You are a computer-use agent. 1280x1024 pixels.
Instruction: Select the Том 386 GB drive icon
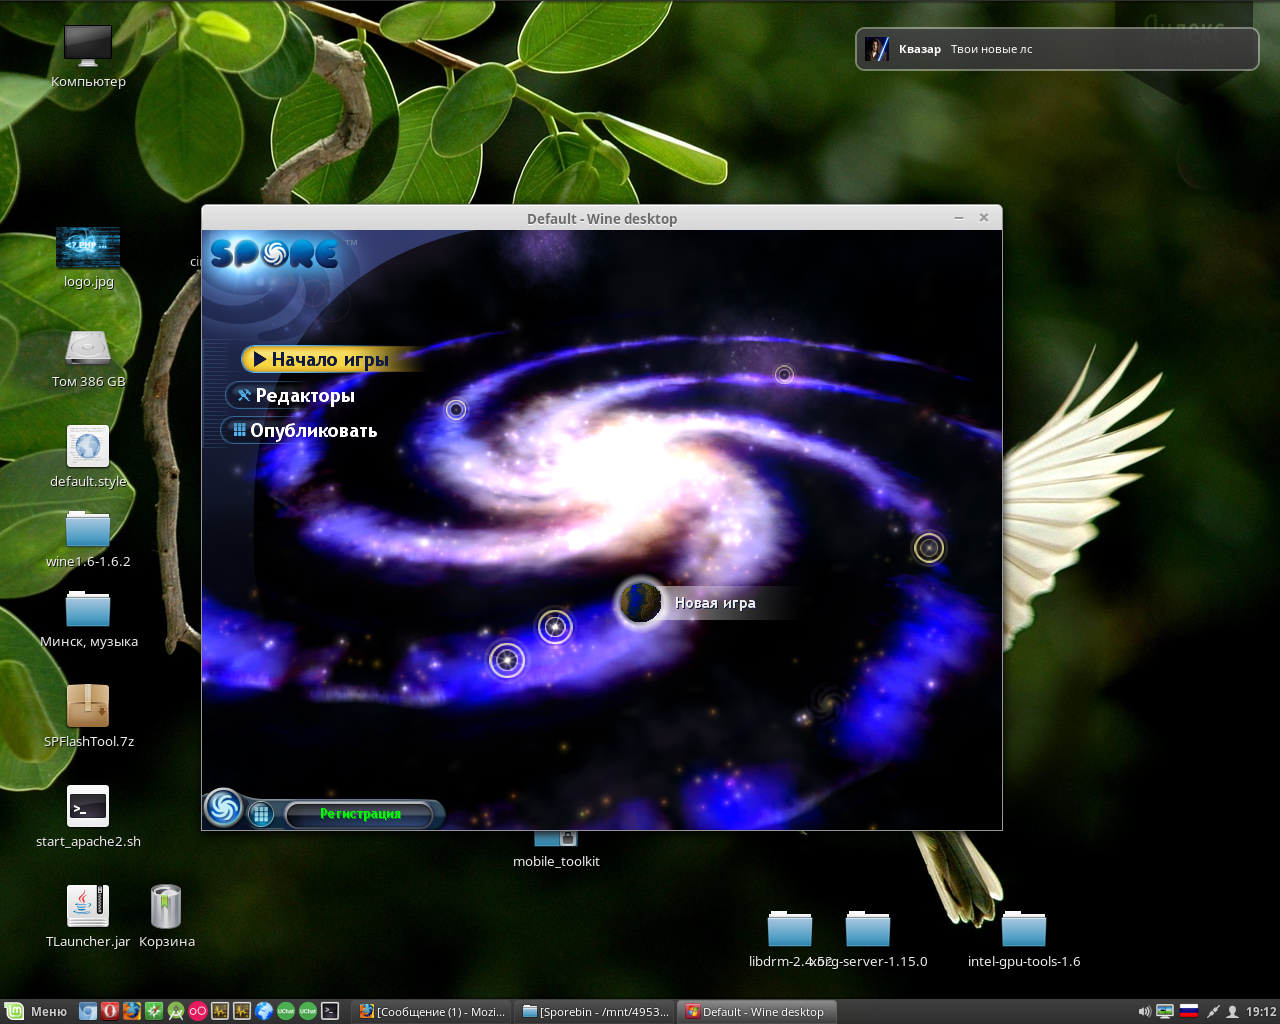click(x=88, y=348)
